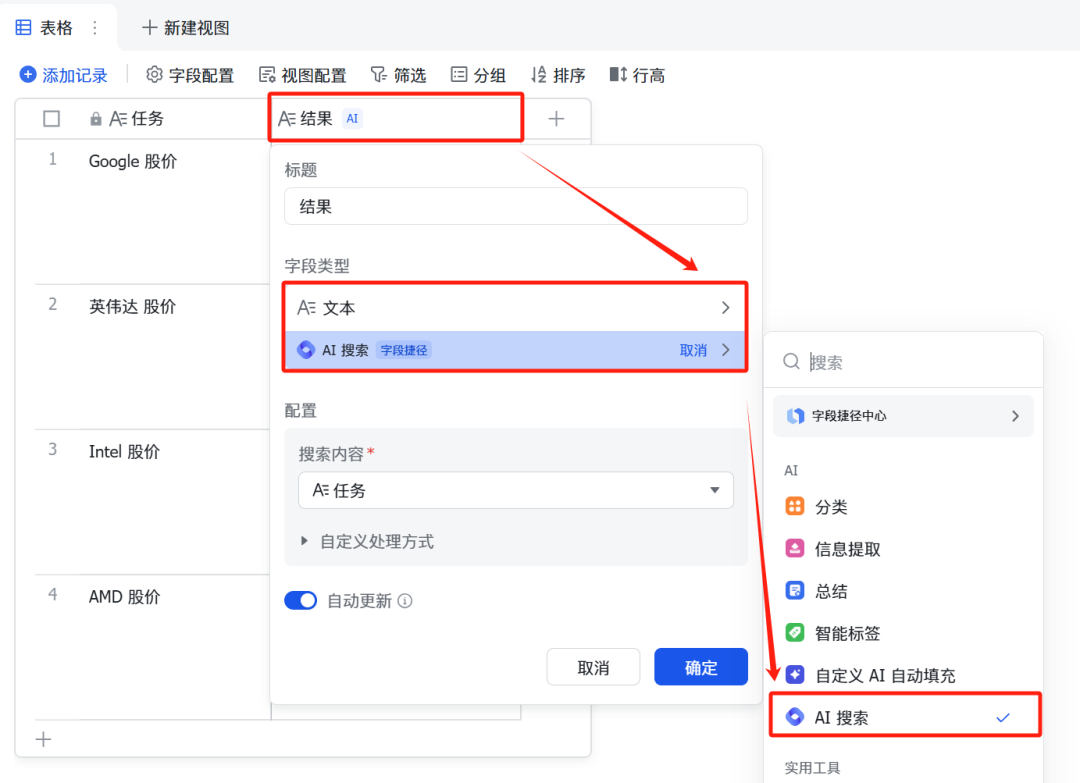
Task: Click the 字段捷径 tag in AI 搜索 row
Action: point(404,350)
